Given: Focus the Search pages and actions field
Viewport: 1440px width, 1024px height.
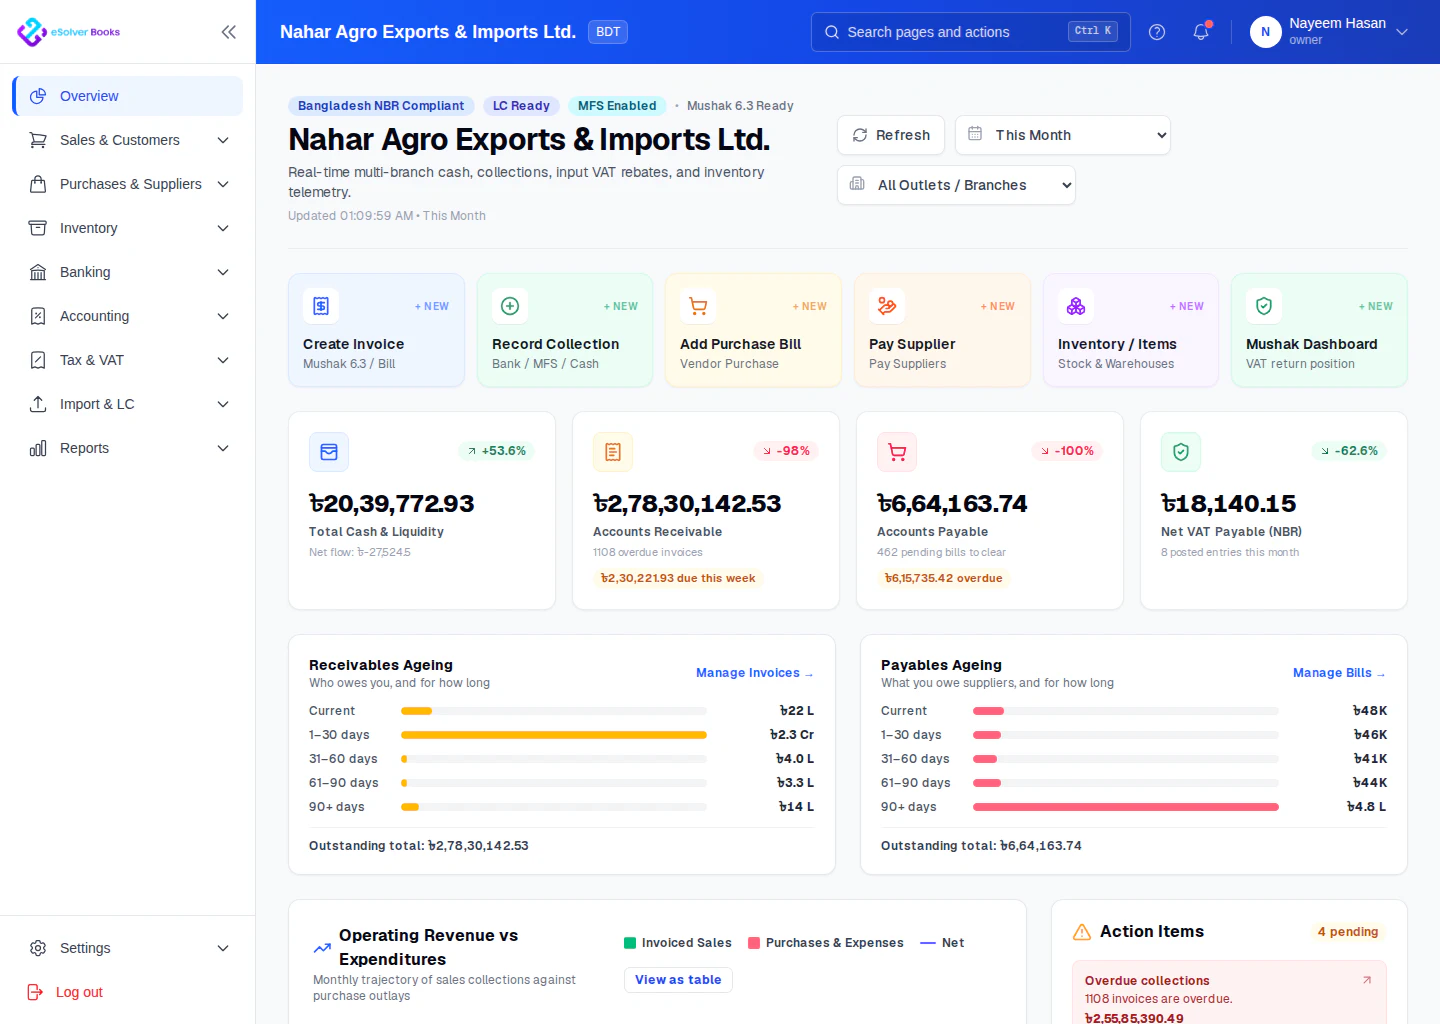Looking at the screenshot, I should [x=971, y=32].
